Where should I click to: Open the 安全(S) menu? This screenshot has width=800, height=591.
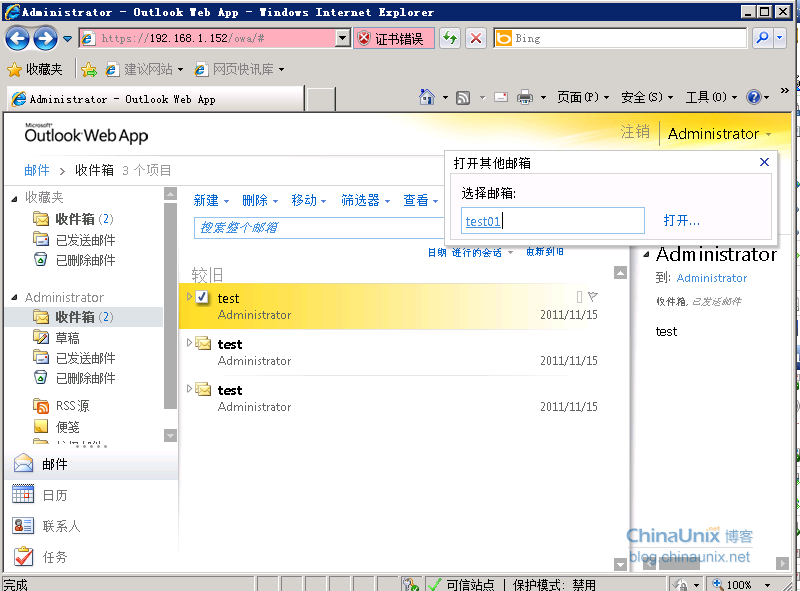tap(647, 97)
